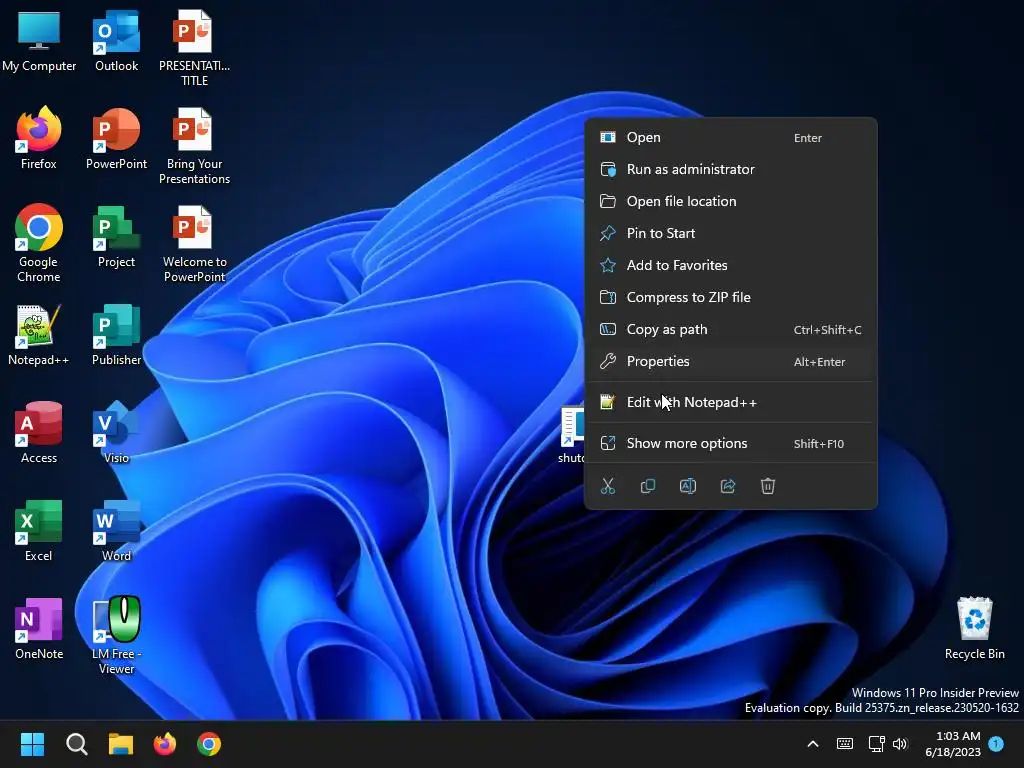This screenshot has width=1024, height=768.
Task: Select the LM Free Viewer shortcut
Action: pos(116,635)
